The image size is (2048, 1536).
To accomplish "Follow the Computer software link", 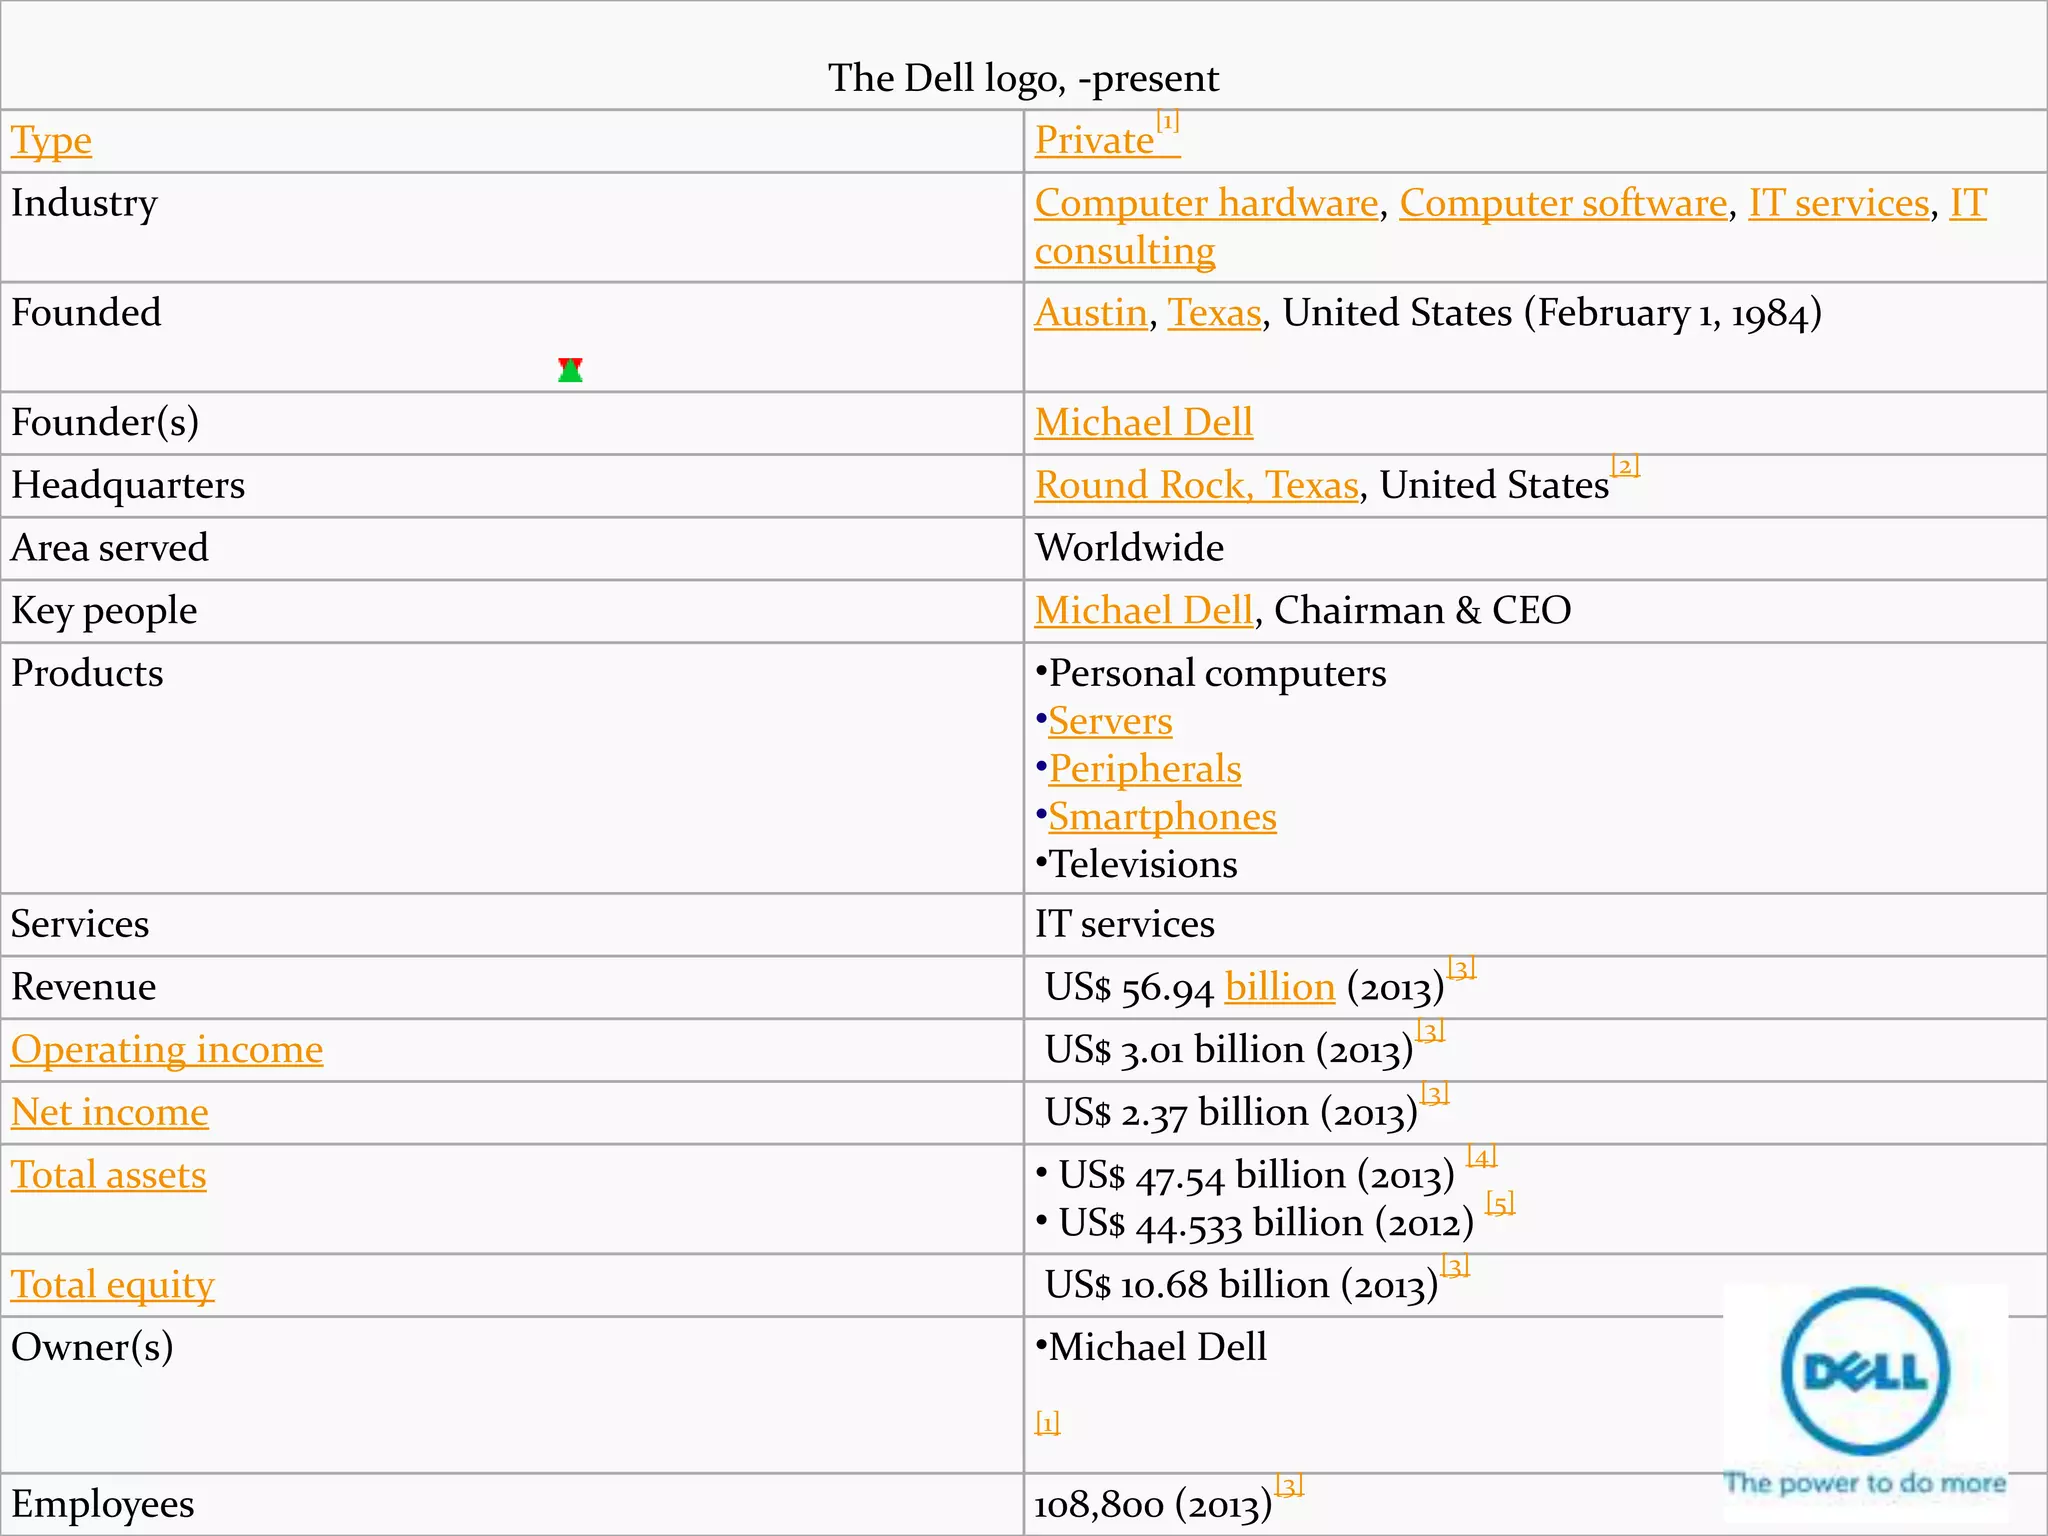I will tap(1563, 203).
